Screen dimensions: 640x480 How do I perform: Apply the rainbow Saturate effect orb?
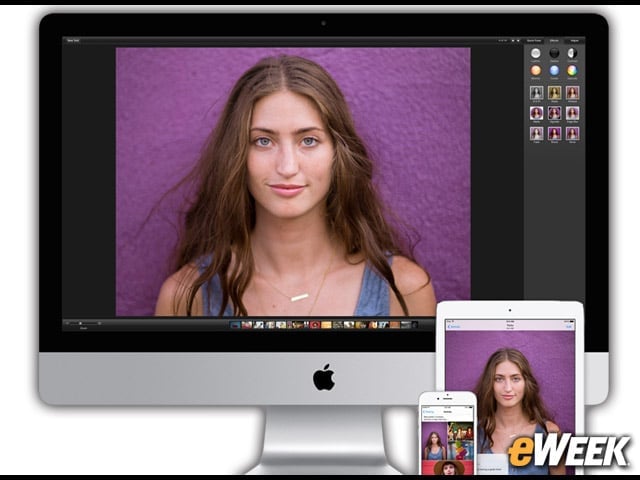[x=572, y=71]
